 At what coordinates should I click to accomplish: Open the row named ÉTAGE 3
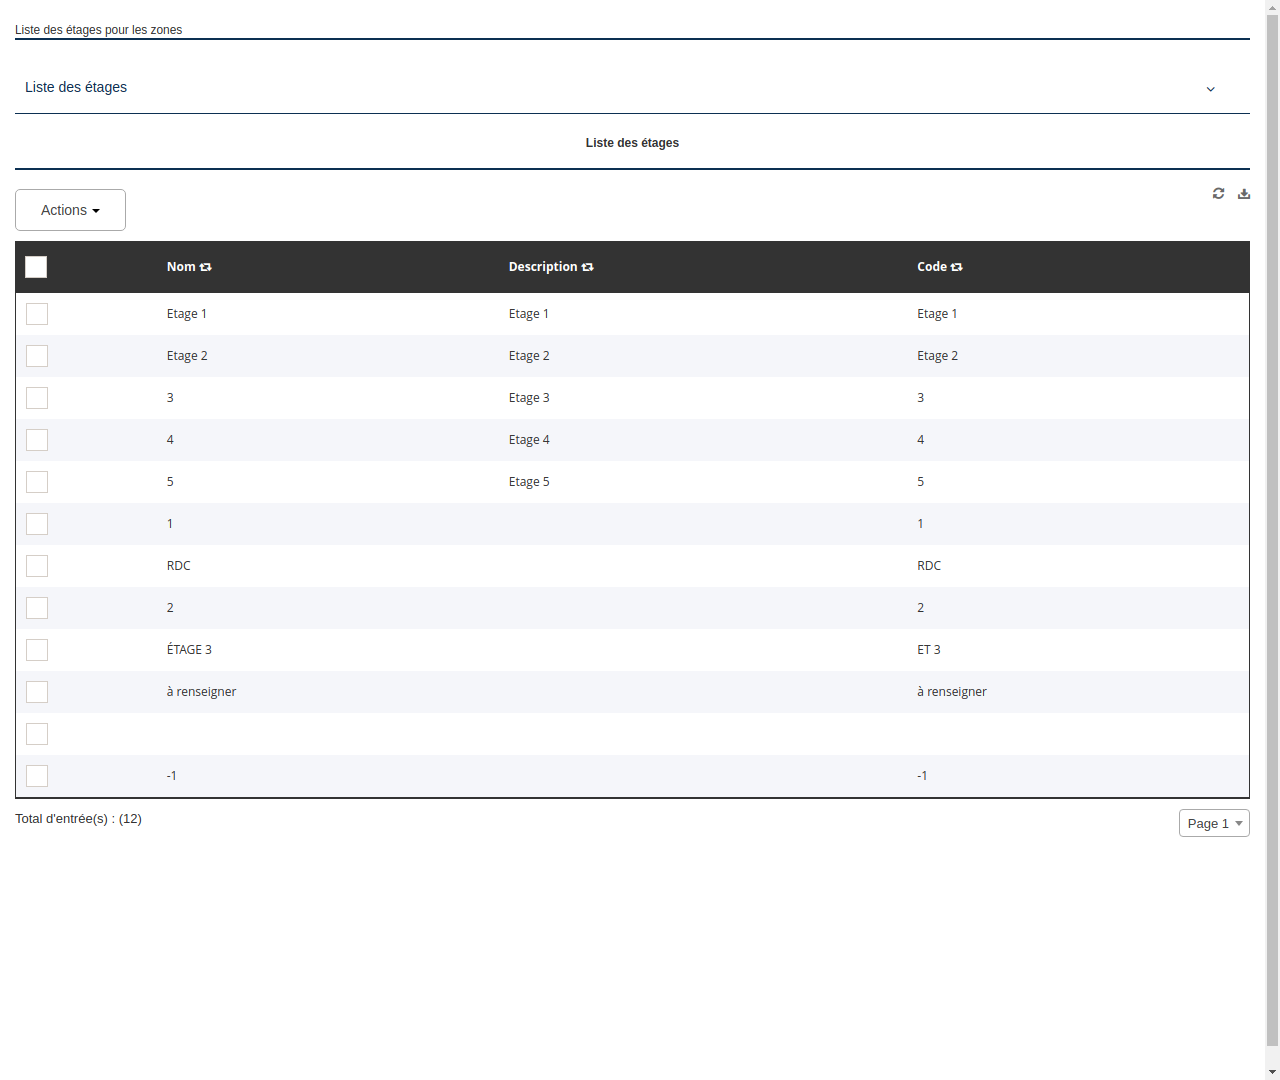click(x=189, y=649)
